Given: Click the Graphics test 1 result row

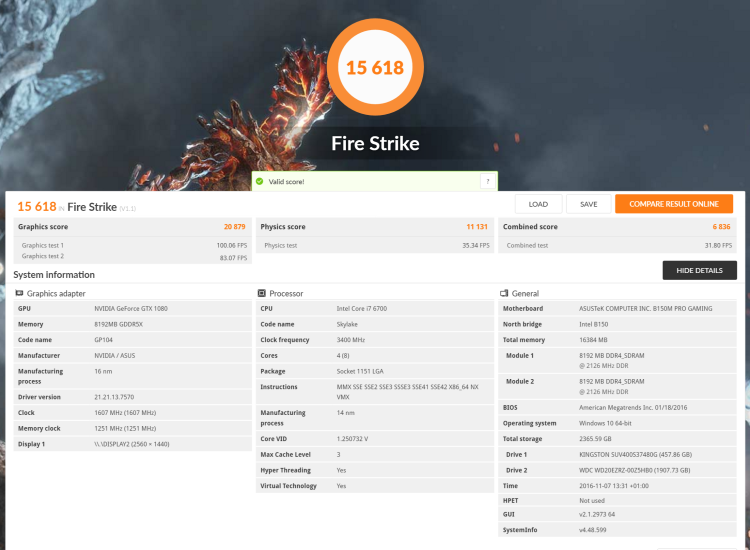Looking at the screenshot, I should (x=132, y=245).
